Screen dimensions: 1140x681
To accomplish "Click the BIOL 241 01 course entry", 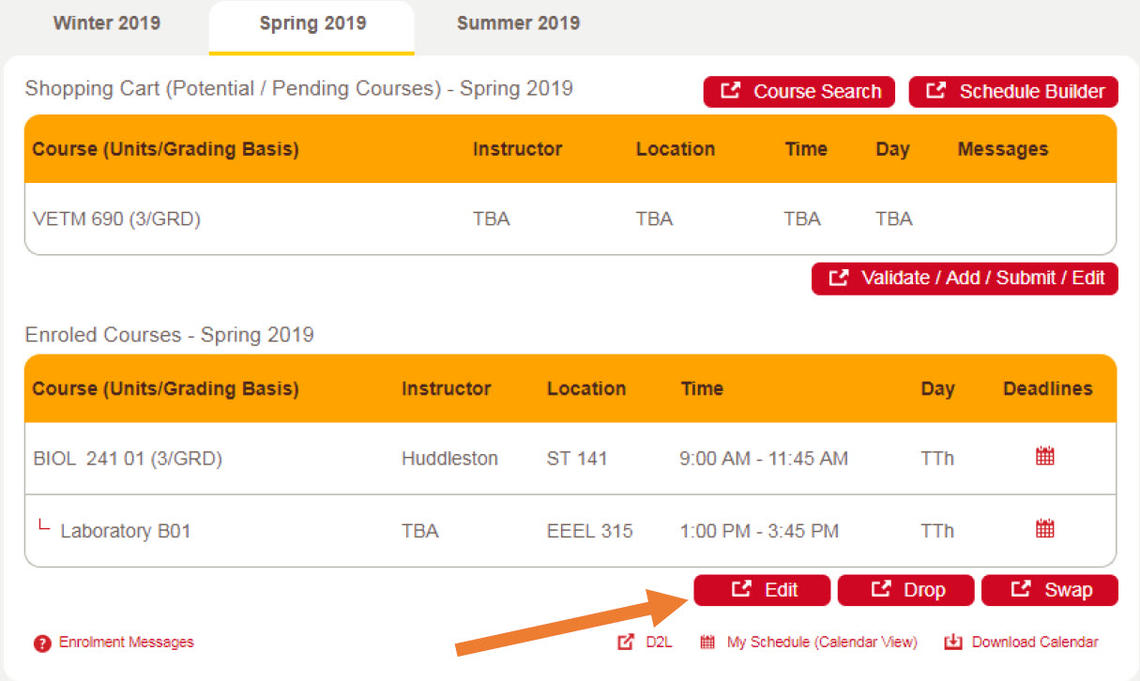I will click(x=127, y=459).
